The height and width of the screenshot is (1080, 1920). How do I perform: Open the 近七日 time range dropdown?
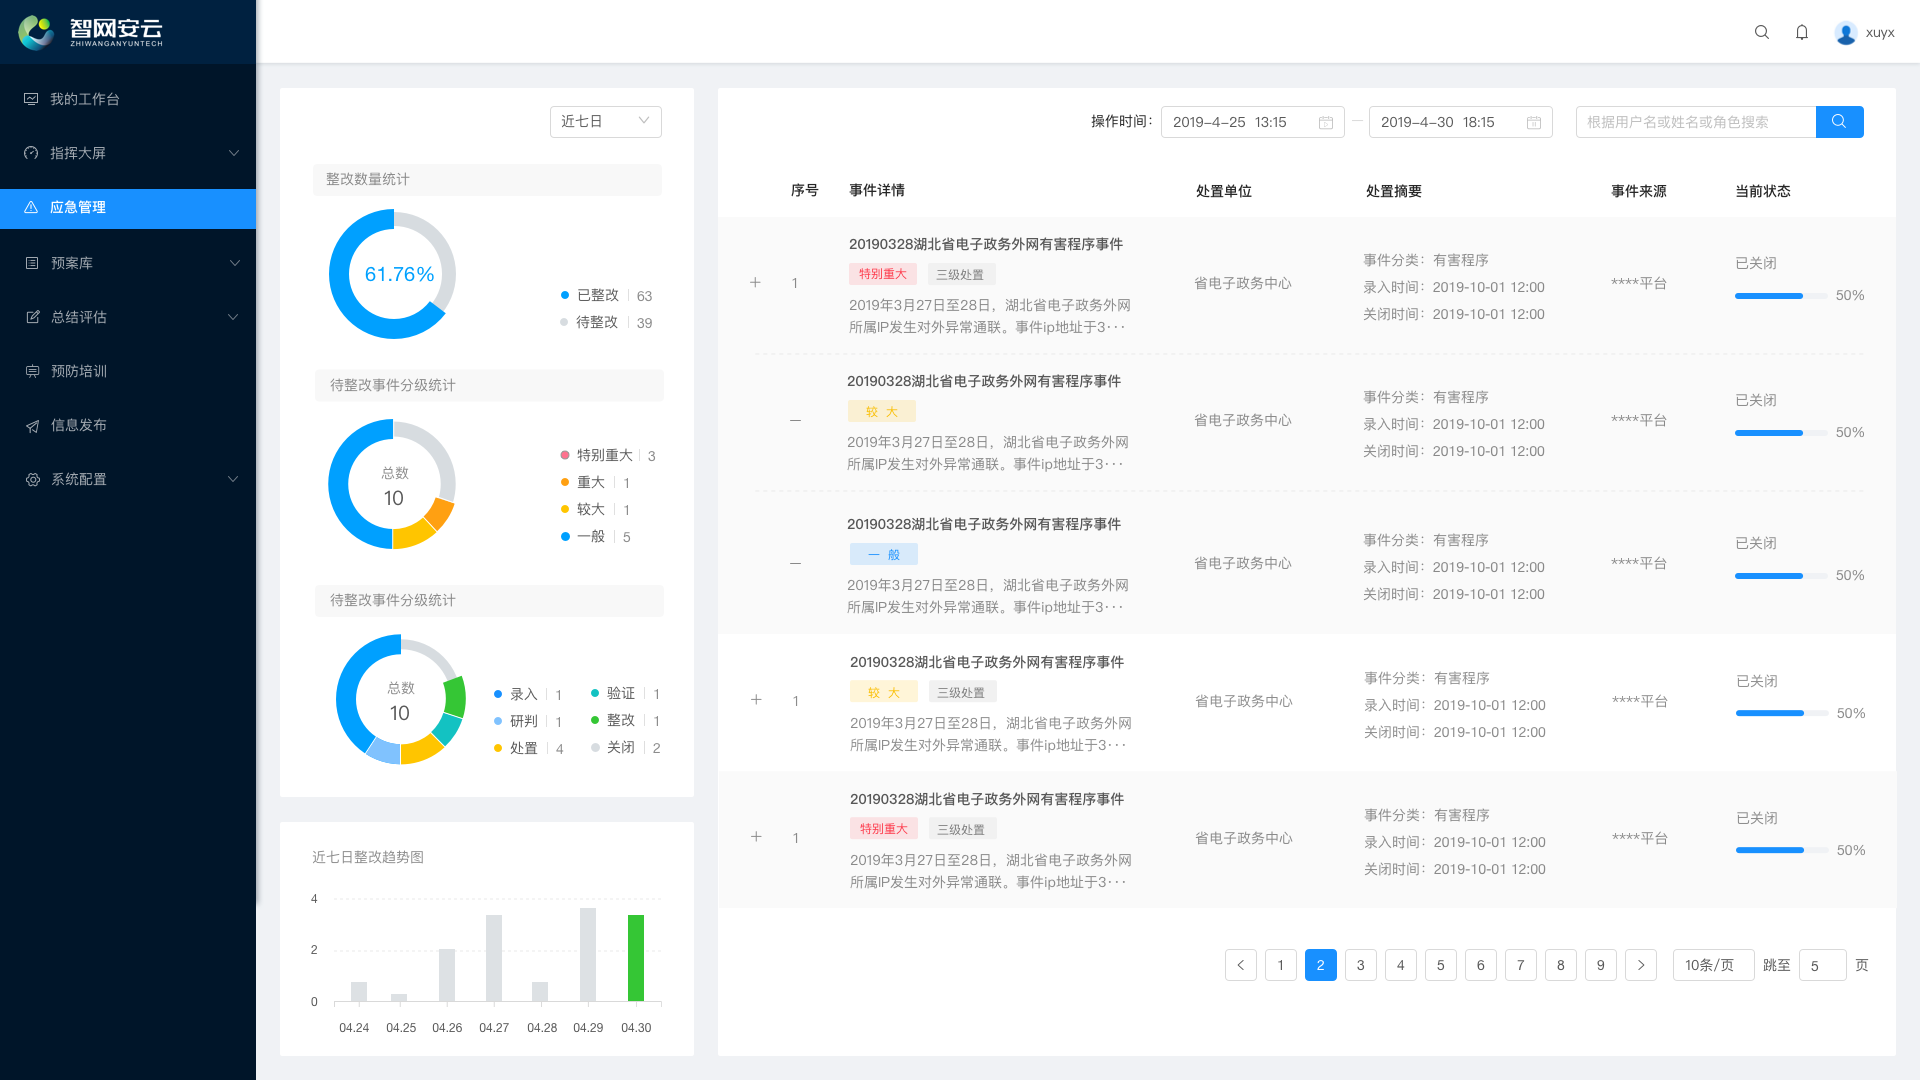(605, 121)
